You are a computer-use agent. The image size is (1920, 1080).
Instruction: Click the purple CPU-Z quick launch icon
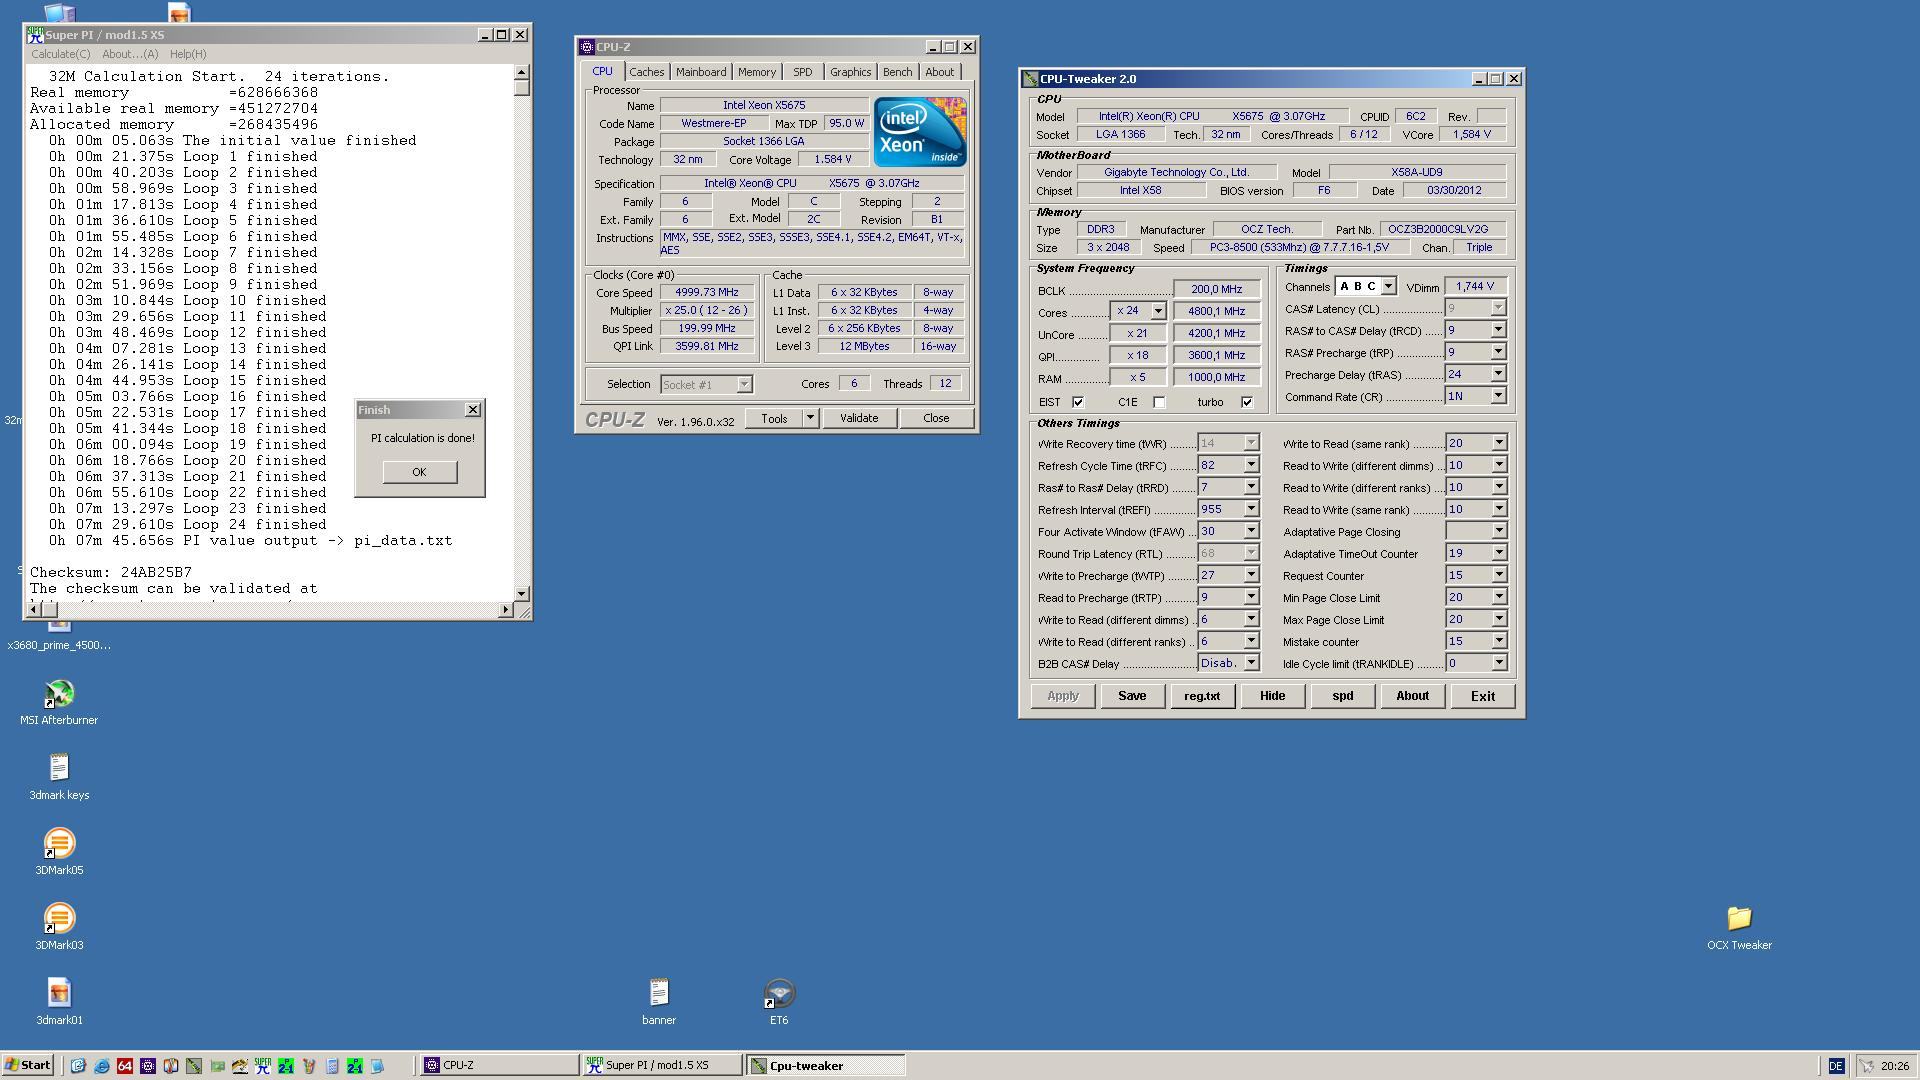(x=148, y=1066)
